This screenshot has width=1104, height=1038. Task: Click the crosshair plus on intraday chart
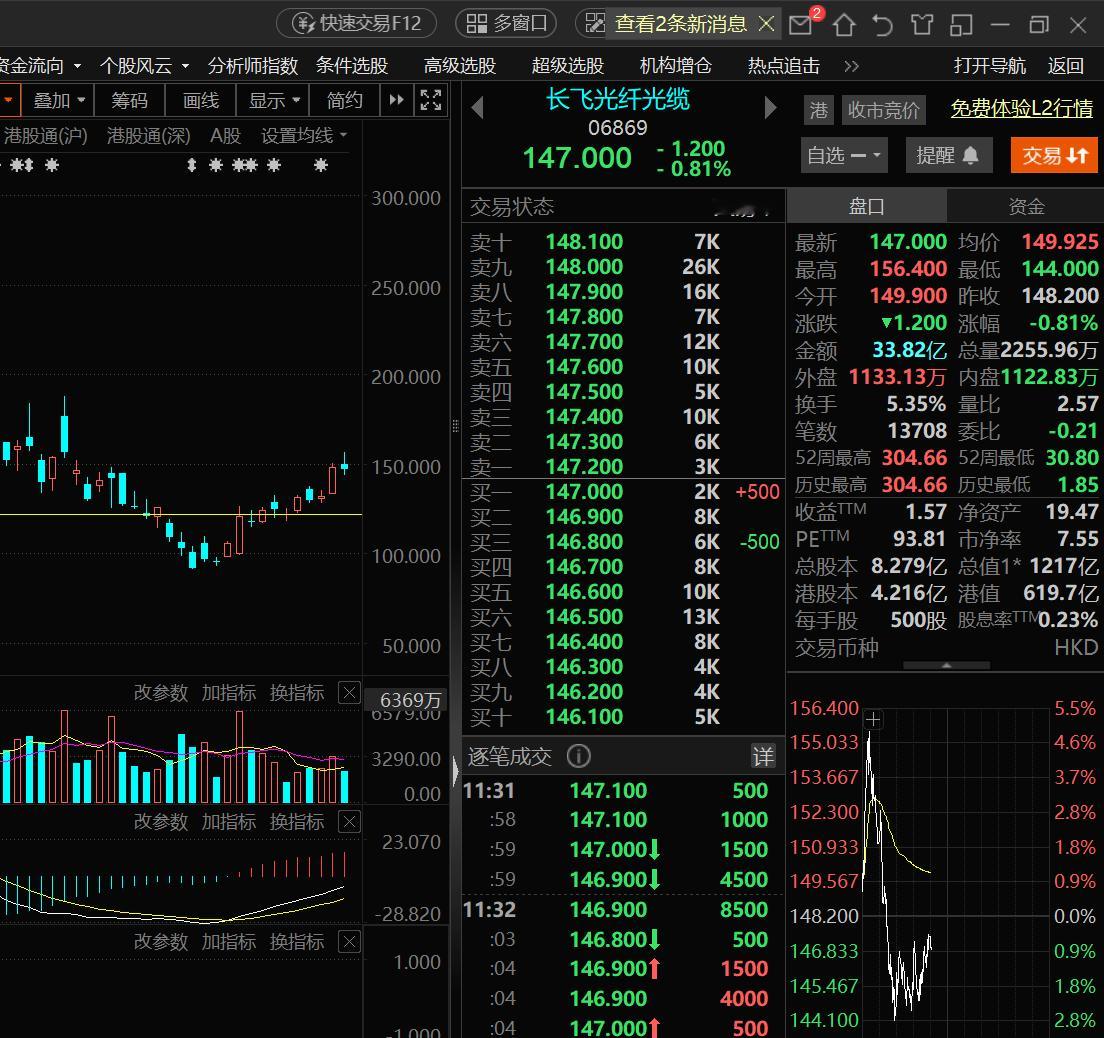[873, 720]
